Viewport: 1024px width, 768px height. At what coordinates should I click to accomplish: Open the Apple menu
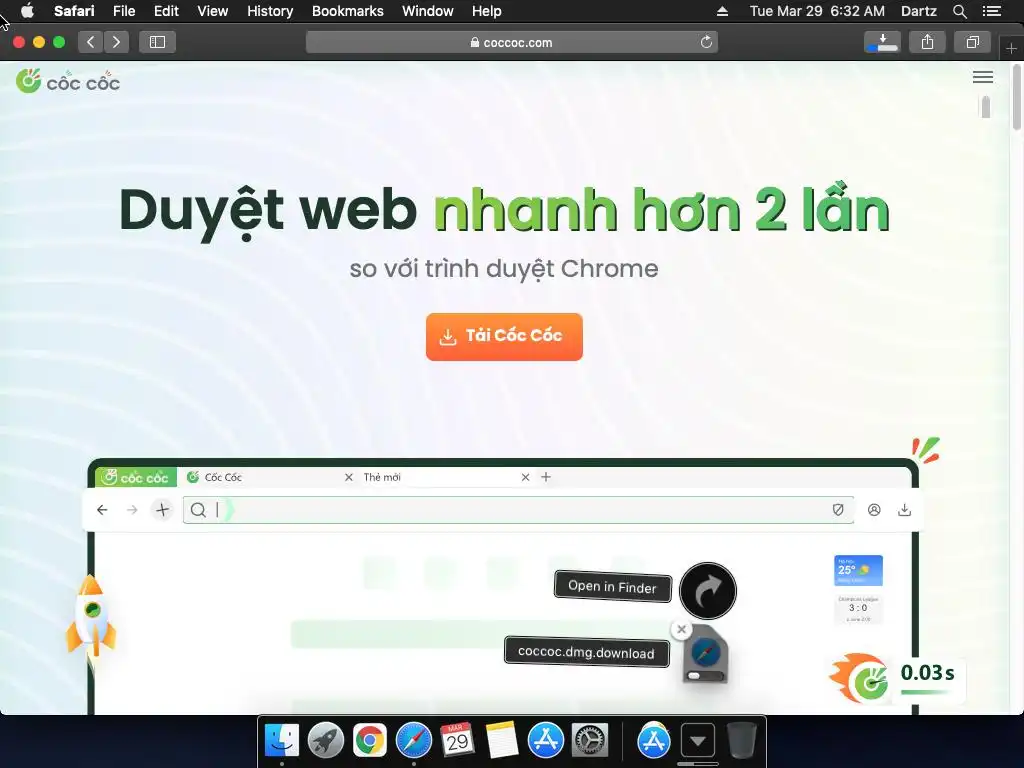tap(27, 11)
